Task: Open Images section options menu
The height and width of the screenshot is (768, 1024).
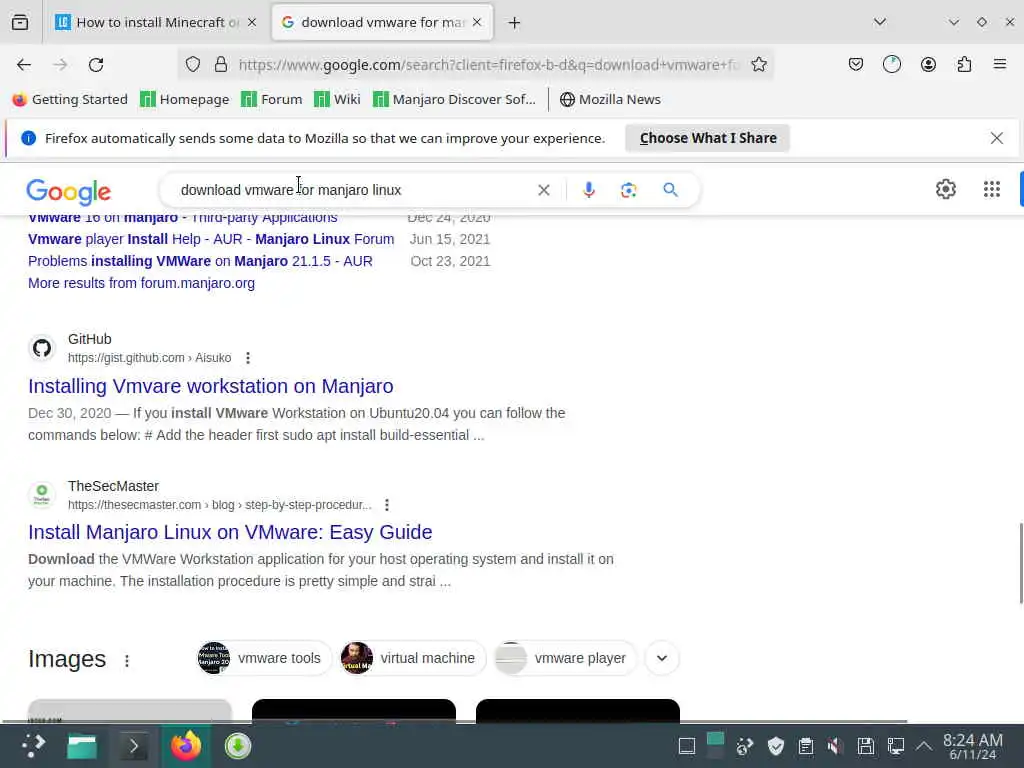Action: tap(127, 661)
